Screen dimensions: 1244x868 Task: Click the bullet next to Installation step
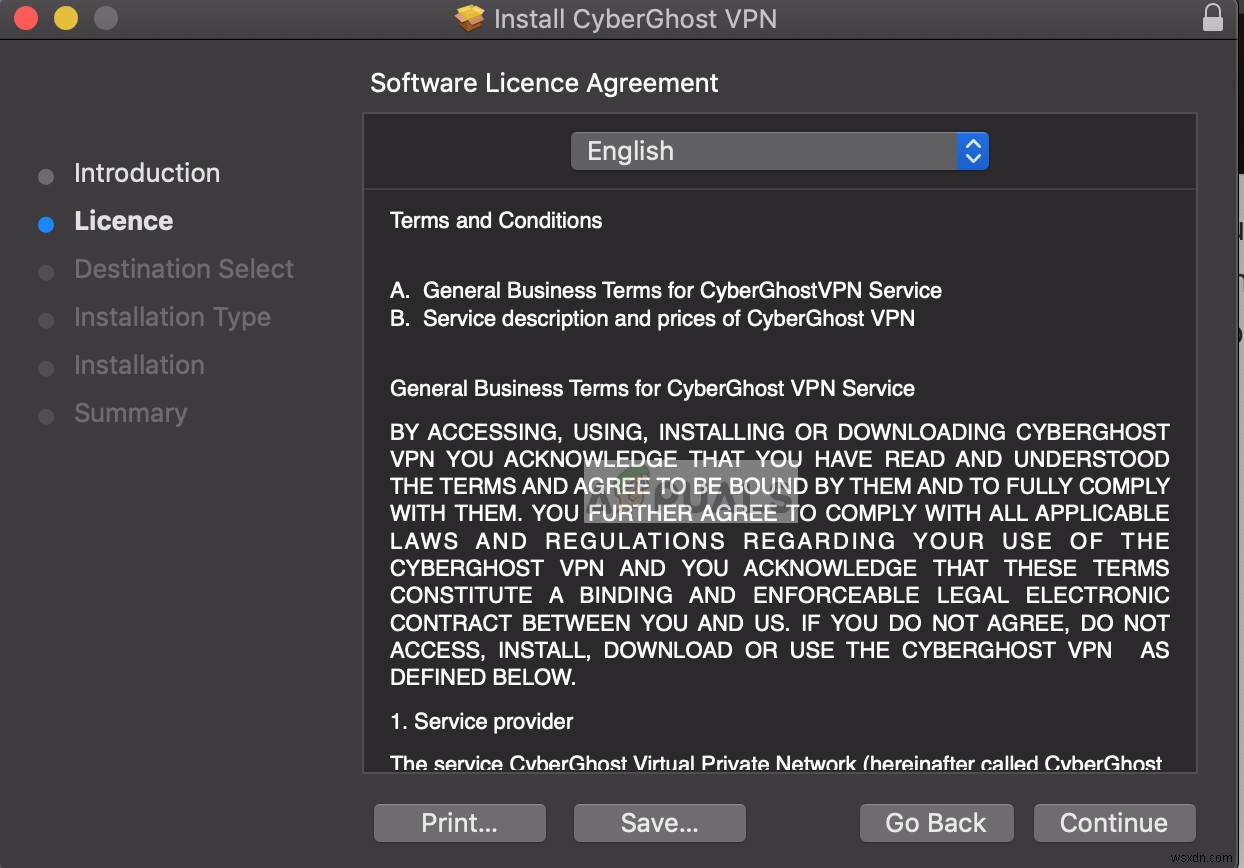point(46,368)
